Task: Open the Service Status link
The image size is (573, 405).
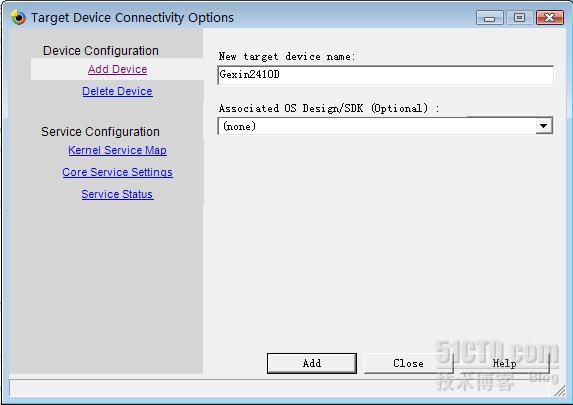Action: pyautogui.click(x=117, y=194)
